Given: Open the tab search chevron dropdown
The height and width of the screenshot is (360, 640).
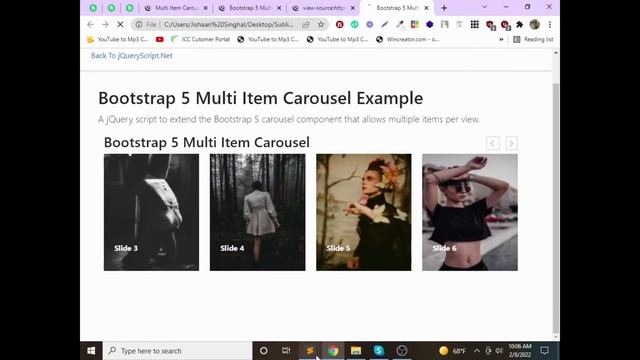Looking at the screenshot, I should pyautogui.click(x=484, y=7).
